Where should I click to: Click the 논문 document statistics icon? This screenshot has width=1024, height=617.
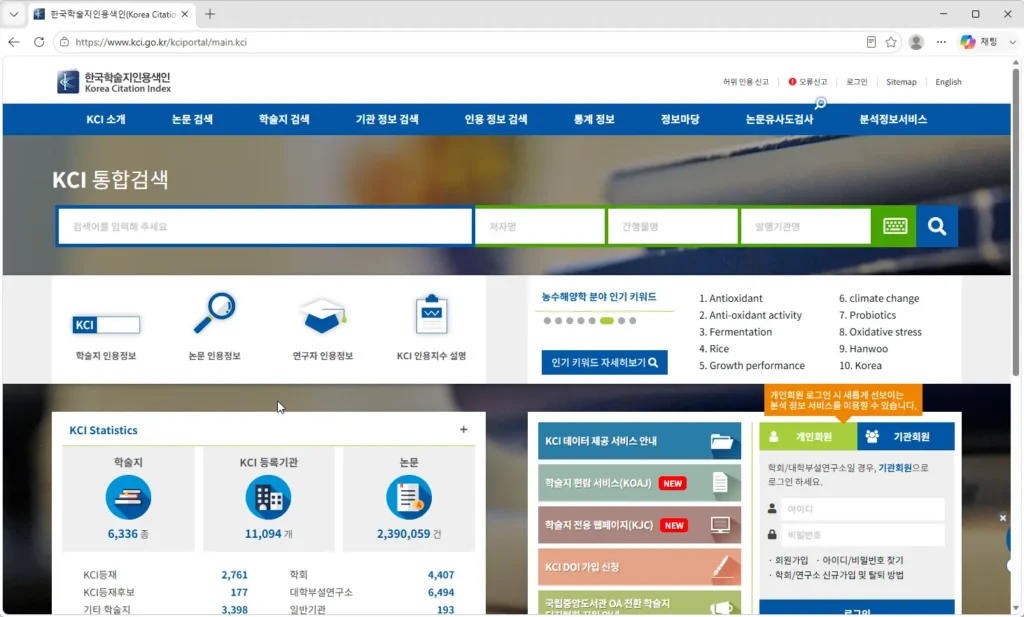click(x=409, y=497)
